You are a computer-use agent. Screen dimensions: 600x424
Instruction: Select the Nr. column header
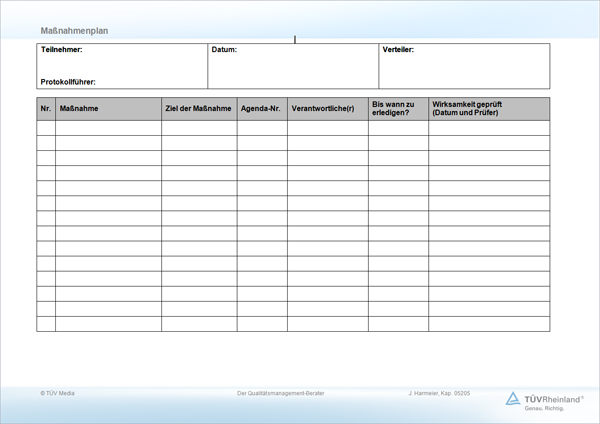pos(46,108)
